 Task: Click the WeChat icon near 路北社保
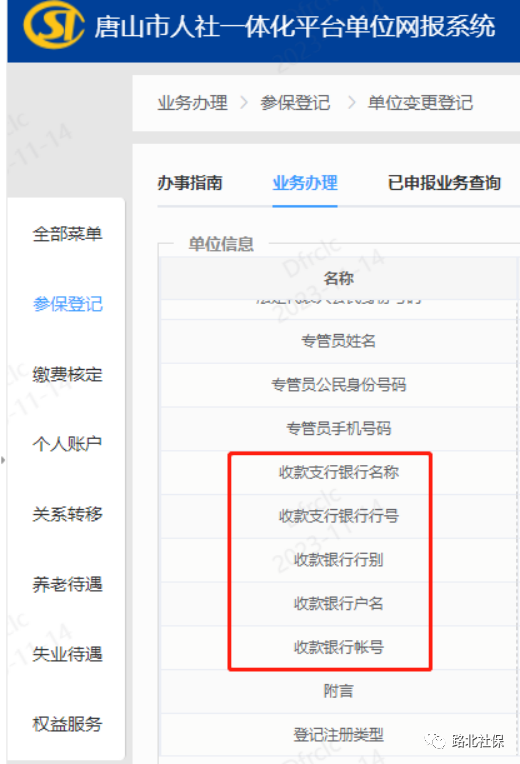(435, 741)
